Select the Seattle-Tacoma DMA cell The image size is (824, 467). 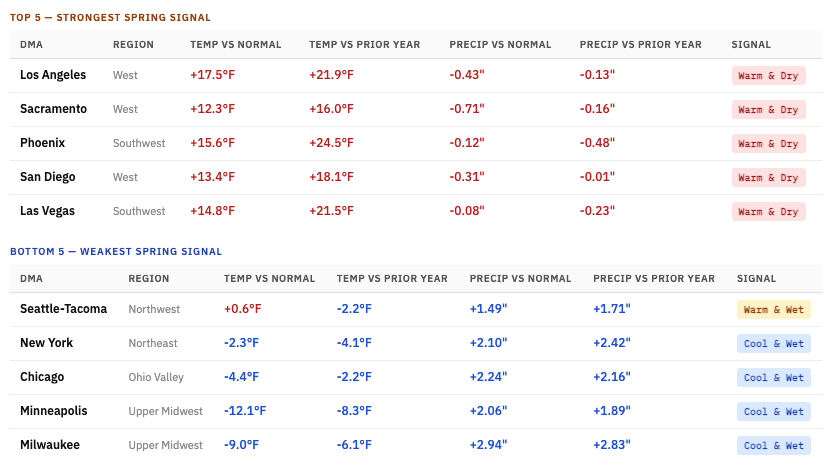(64, 309)
